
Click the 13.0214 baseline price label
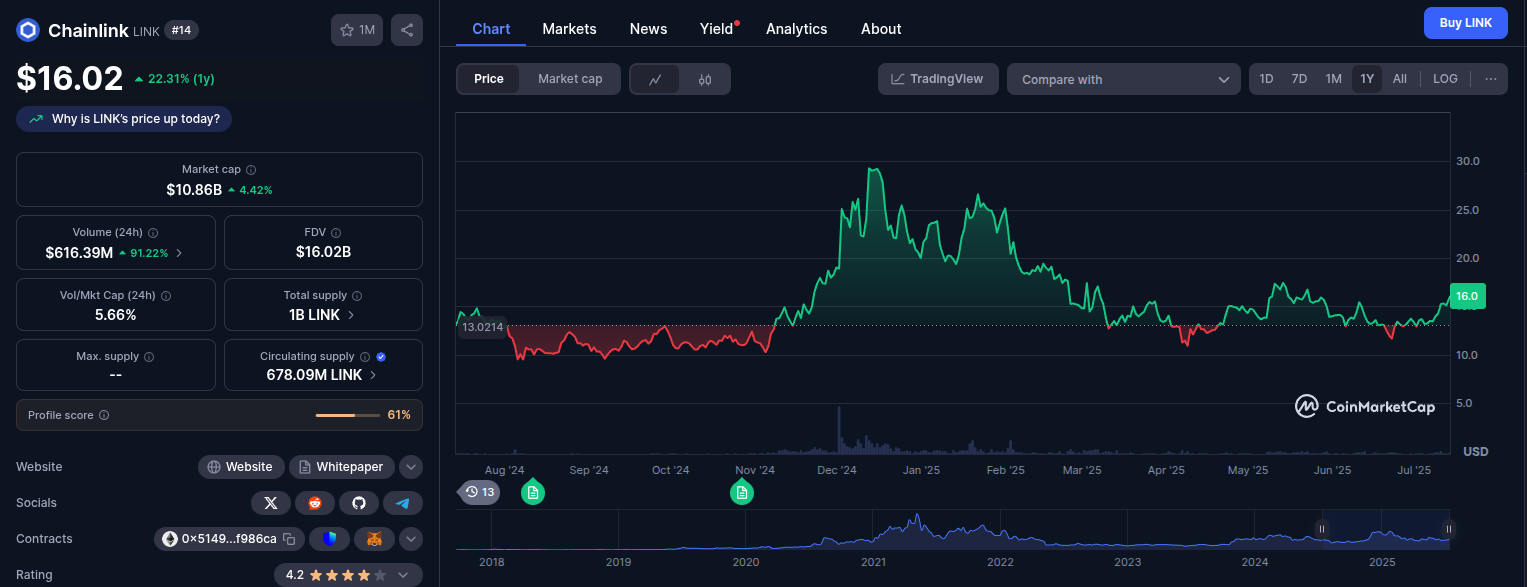click(483, 326)
